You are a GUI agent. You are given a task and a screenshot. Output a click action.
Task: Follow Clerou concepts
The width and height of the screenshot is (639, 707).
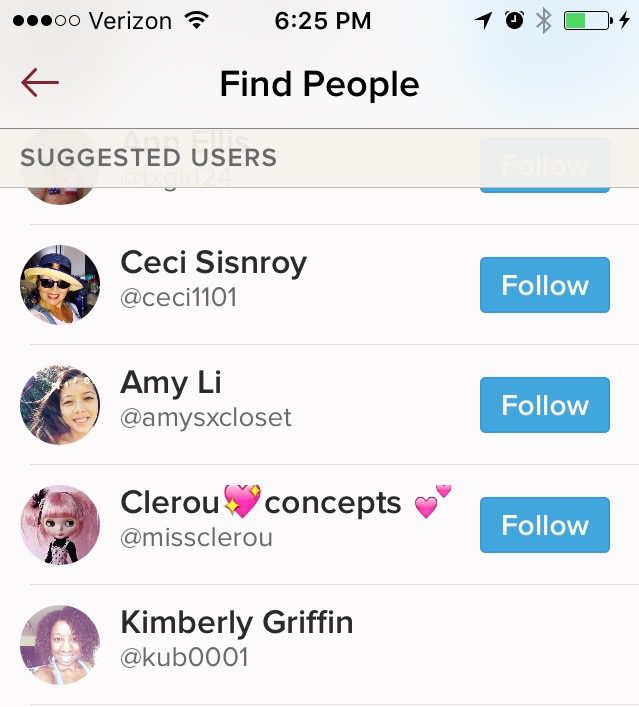(x=544, y=525)
